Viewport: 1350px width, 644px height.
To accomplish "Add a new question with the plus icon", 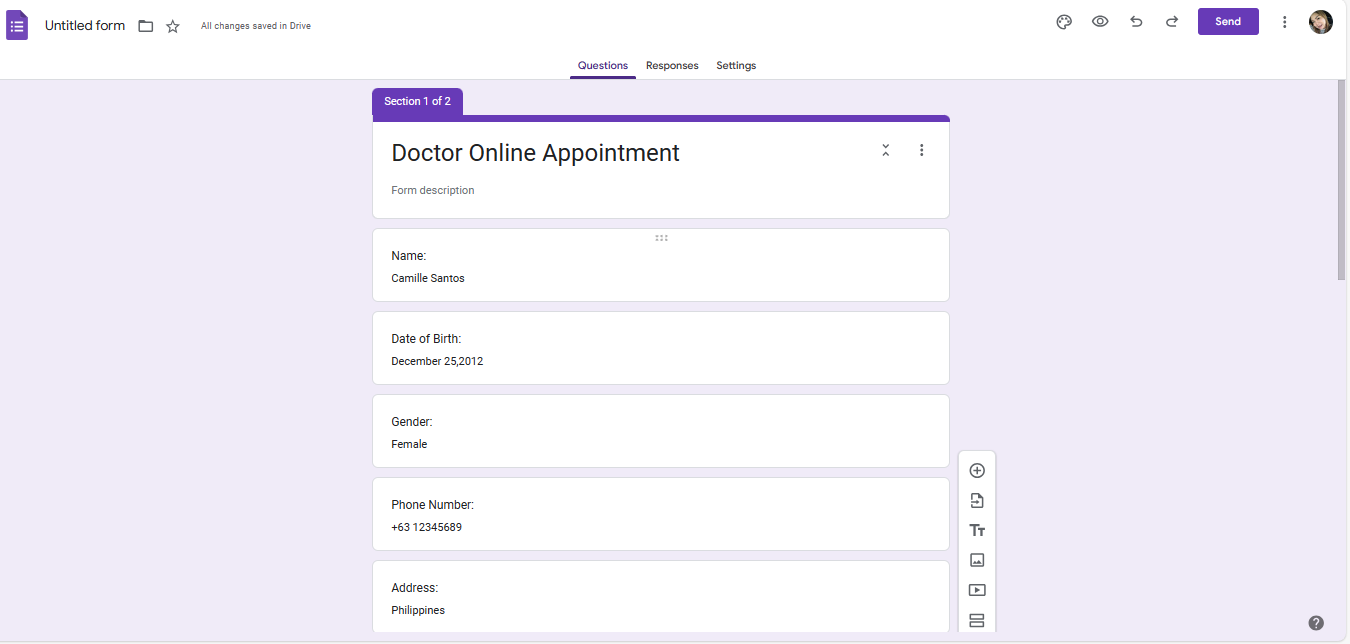I will pyautogui.click(x=977, y=471).
